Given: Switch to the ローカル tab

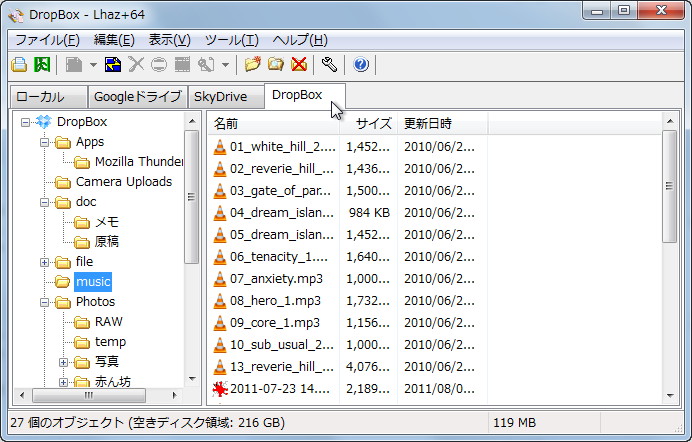Looking at the screenshot, I should 49,97.
